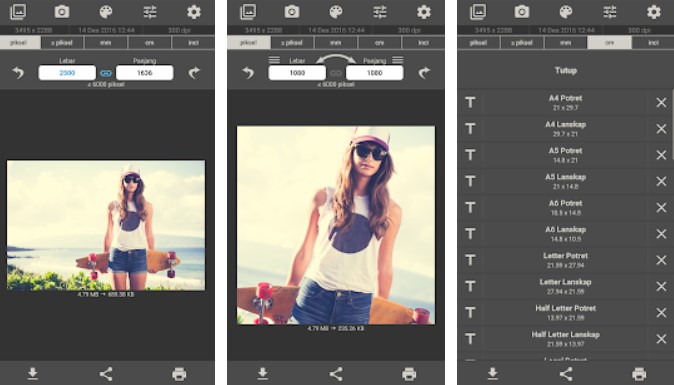The image size is (674, 385).
Task: Click the T icon beside A4 Lanskap
Action: [471, 128]
